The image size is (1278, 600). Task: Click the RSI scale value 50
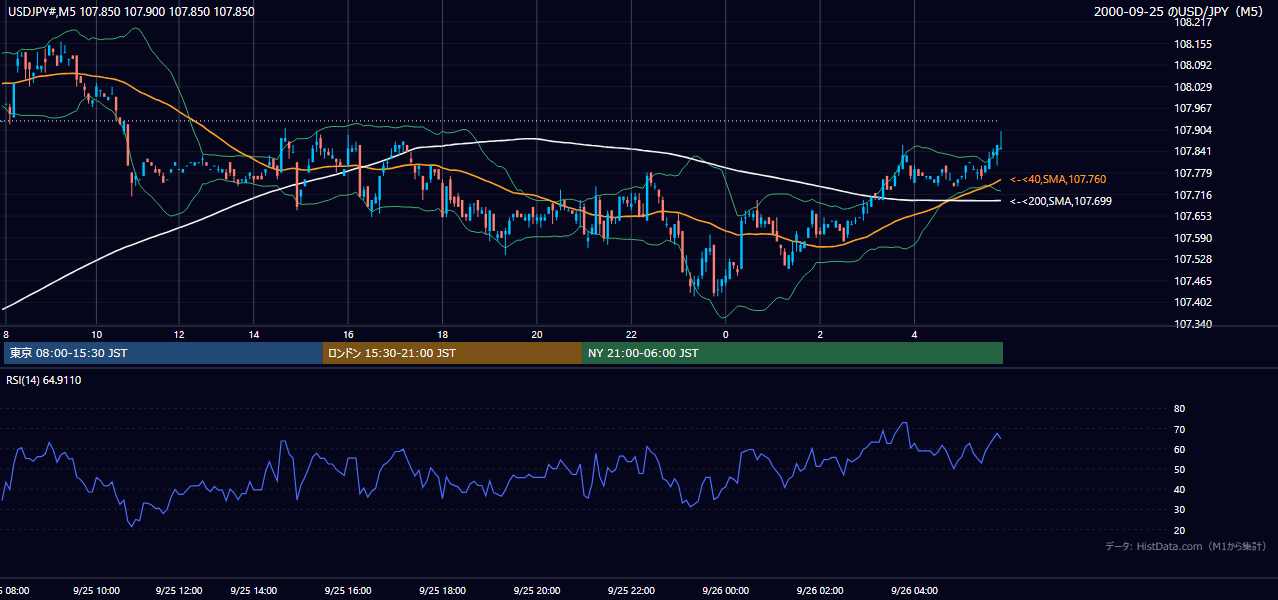[1179, 469]
